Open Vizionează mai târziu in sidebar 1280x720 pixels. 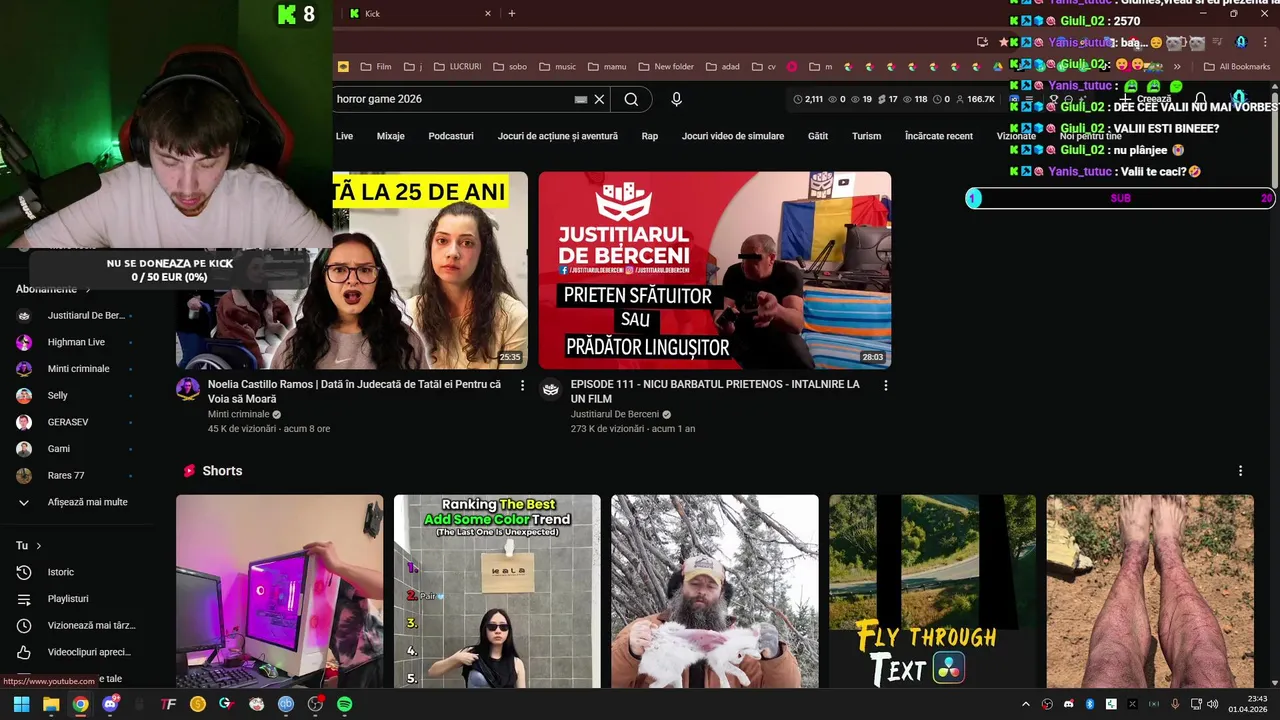tap(76, 625)
